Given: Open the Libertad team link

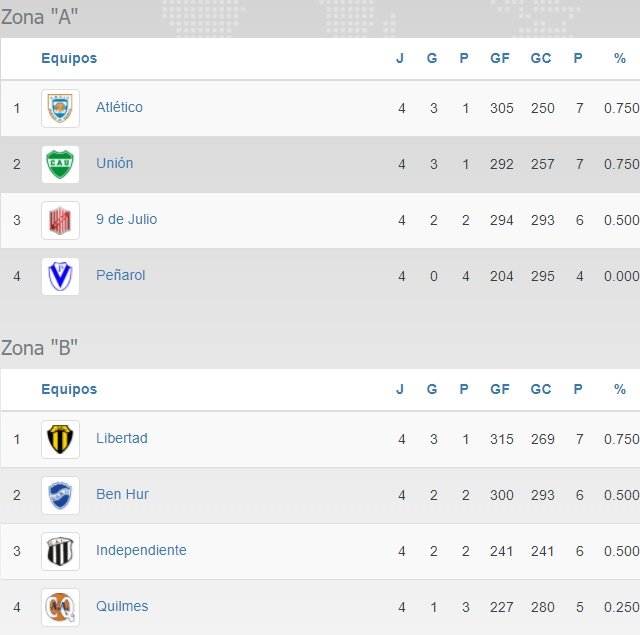Looking at the screenshot, I should coord(121,438).
